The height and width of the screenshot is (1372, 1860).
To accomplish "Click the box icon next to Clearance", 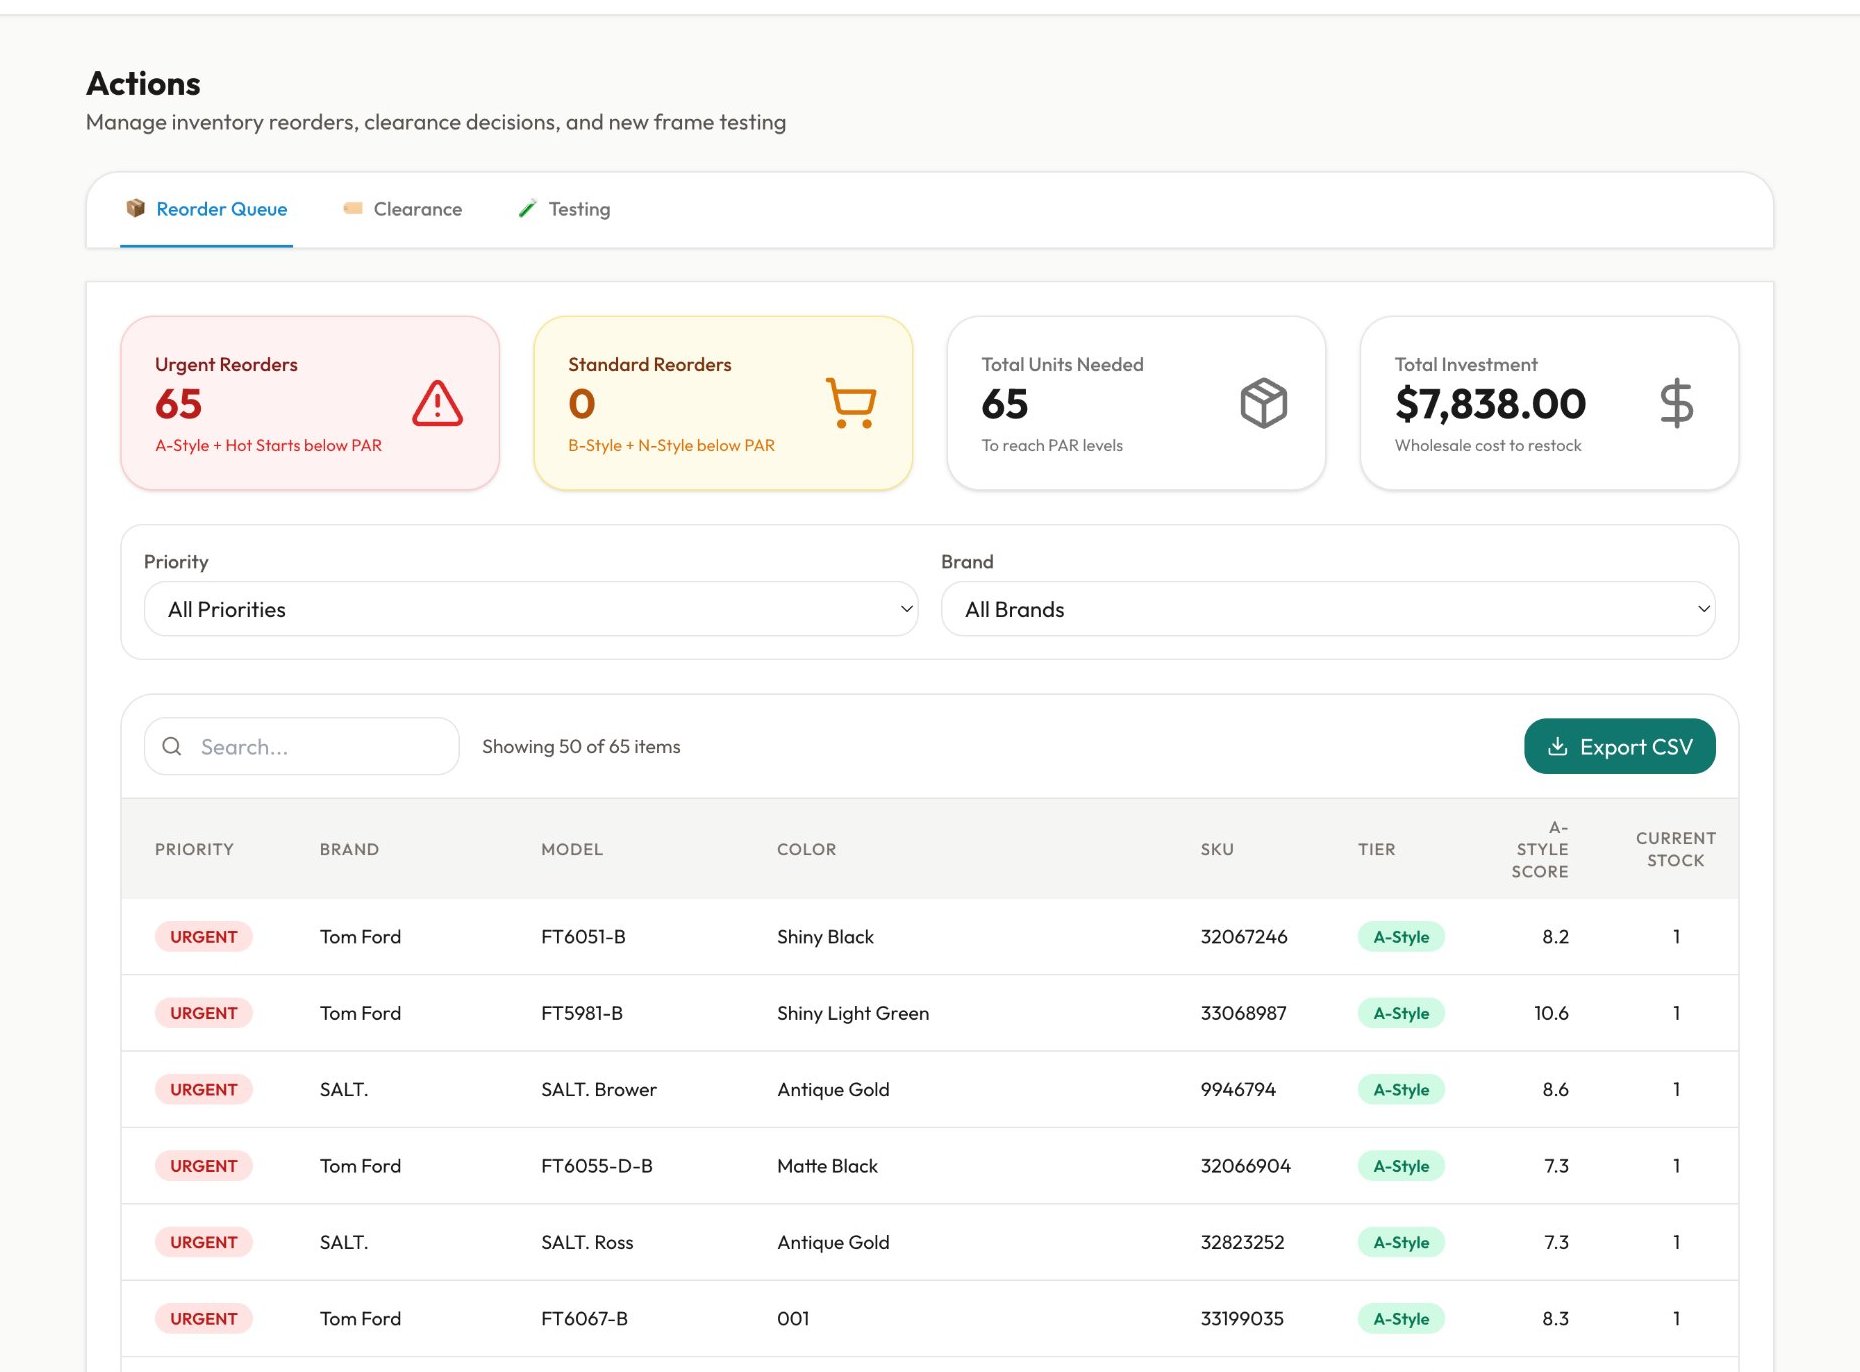I will point(353,208).
